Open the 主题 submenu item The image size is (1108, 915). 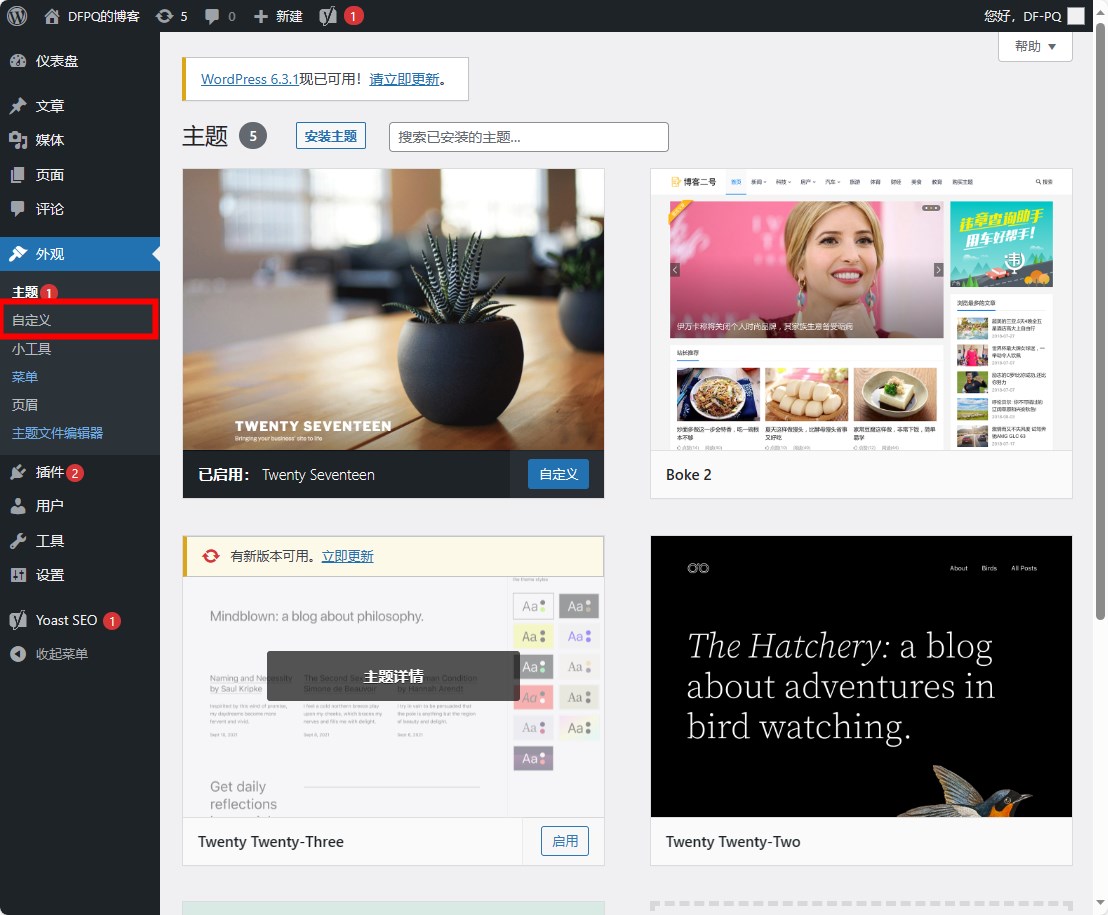25,292
